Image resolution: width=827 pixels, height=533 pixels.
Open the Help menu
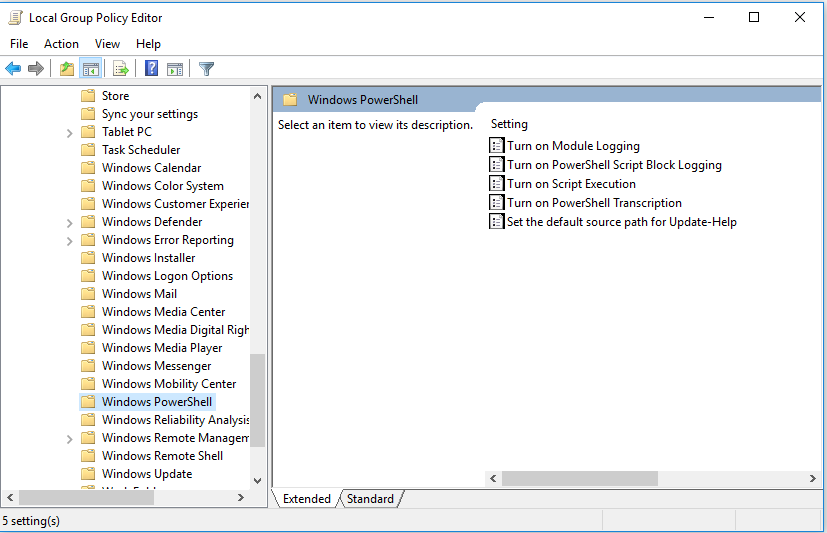pyautogui.click(x=148, y=44)
